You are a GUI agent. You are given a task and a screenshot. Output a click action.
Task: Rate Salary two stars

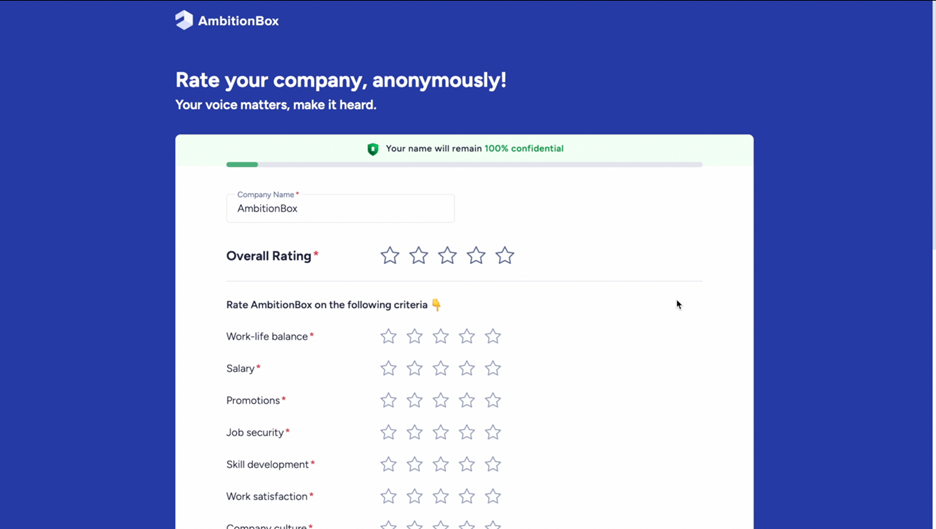[x=415, y=369]
